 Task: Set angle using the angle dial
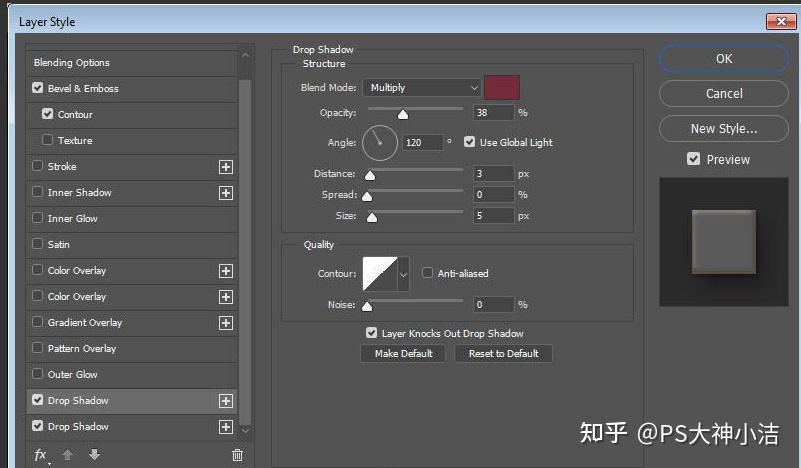[x=380, y=143]
